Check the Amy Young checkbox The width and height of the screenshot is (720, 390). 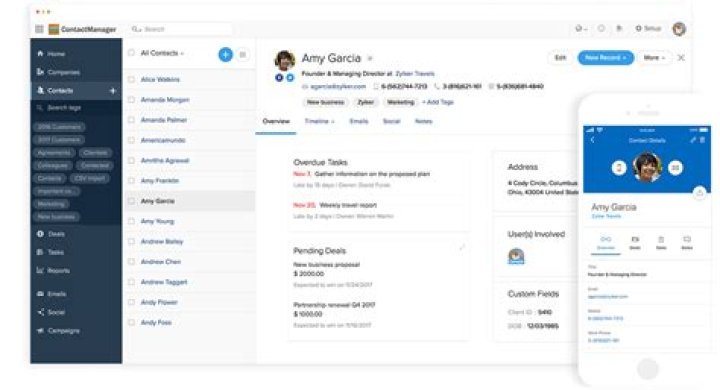[131, 221]
